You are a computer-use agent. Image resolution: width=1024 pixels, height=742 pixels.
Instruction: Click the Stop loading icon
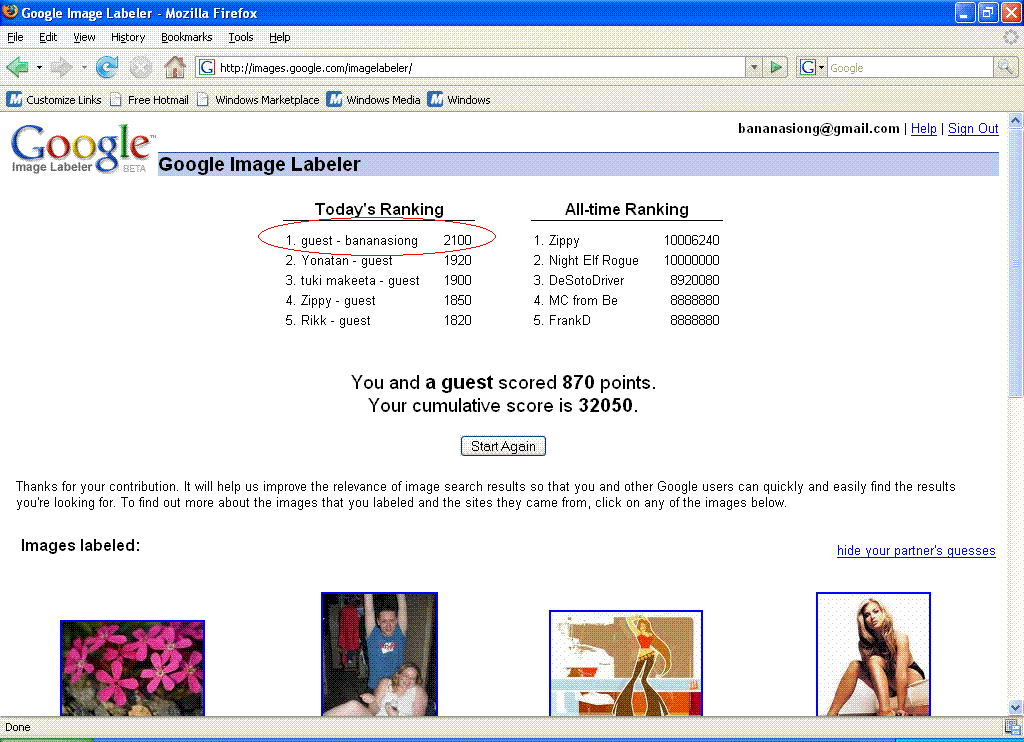(x=140, y=67)
